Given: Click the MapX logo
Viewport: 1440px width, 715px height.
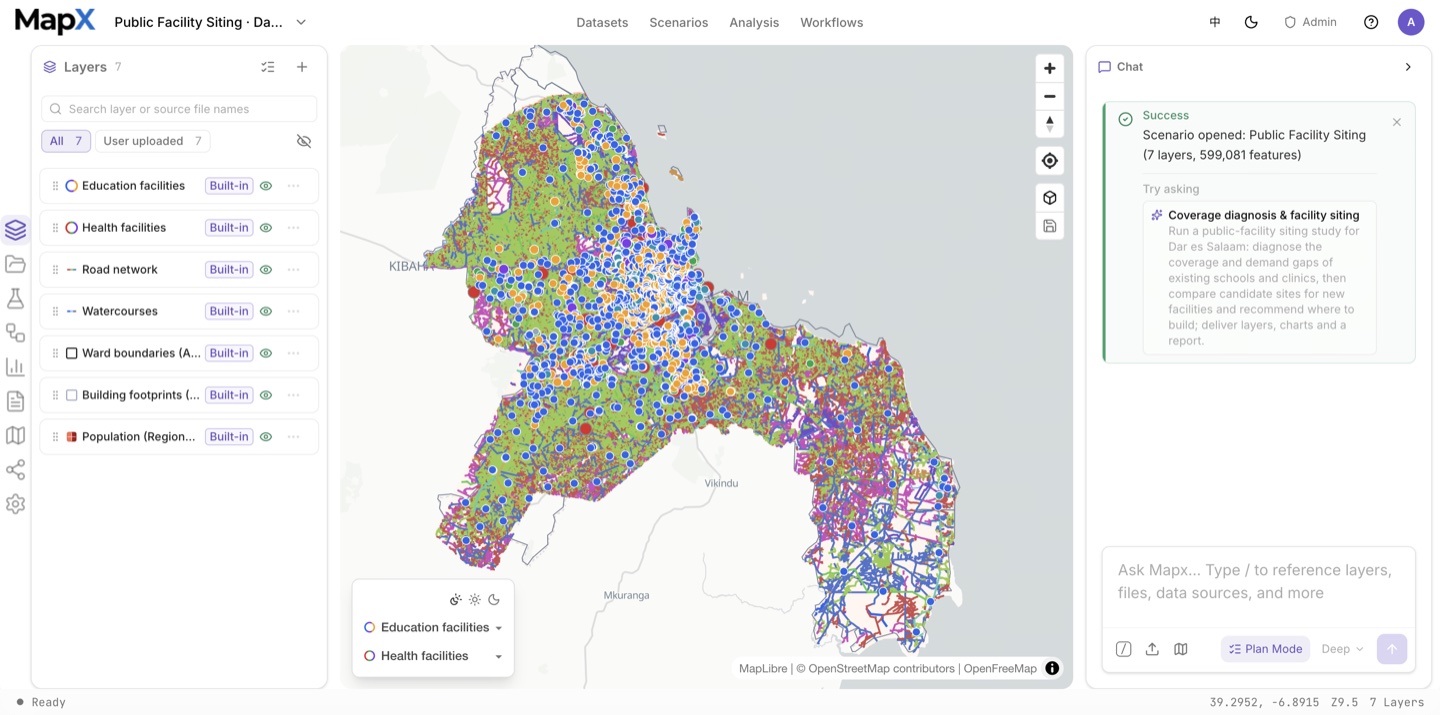Looking at the screenshot, I should (55, 21).
